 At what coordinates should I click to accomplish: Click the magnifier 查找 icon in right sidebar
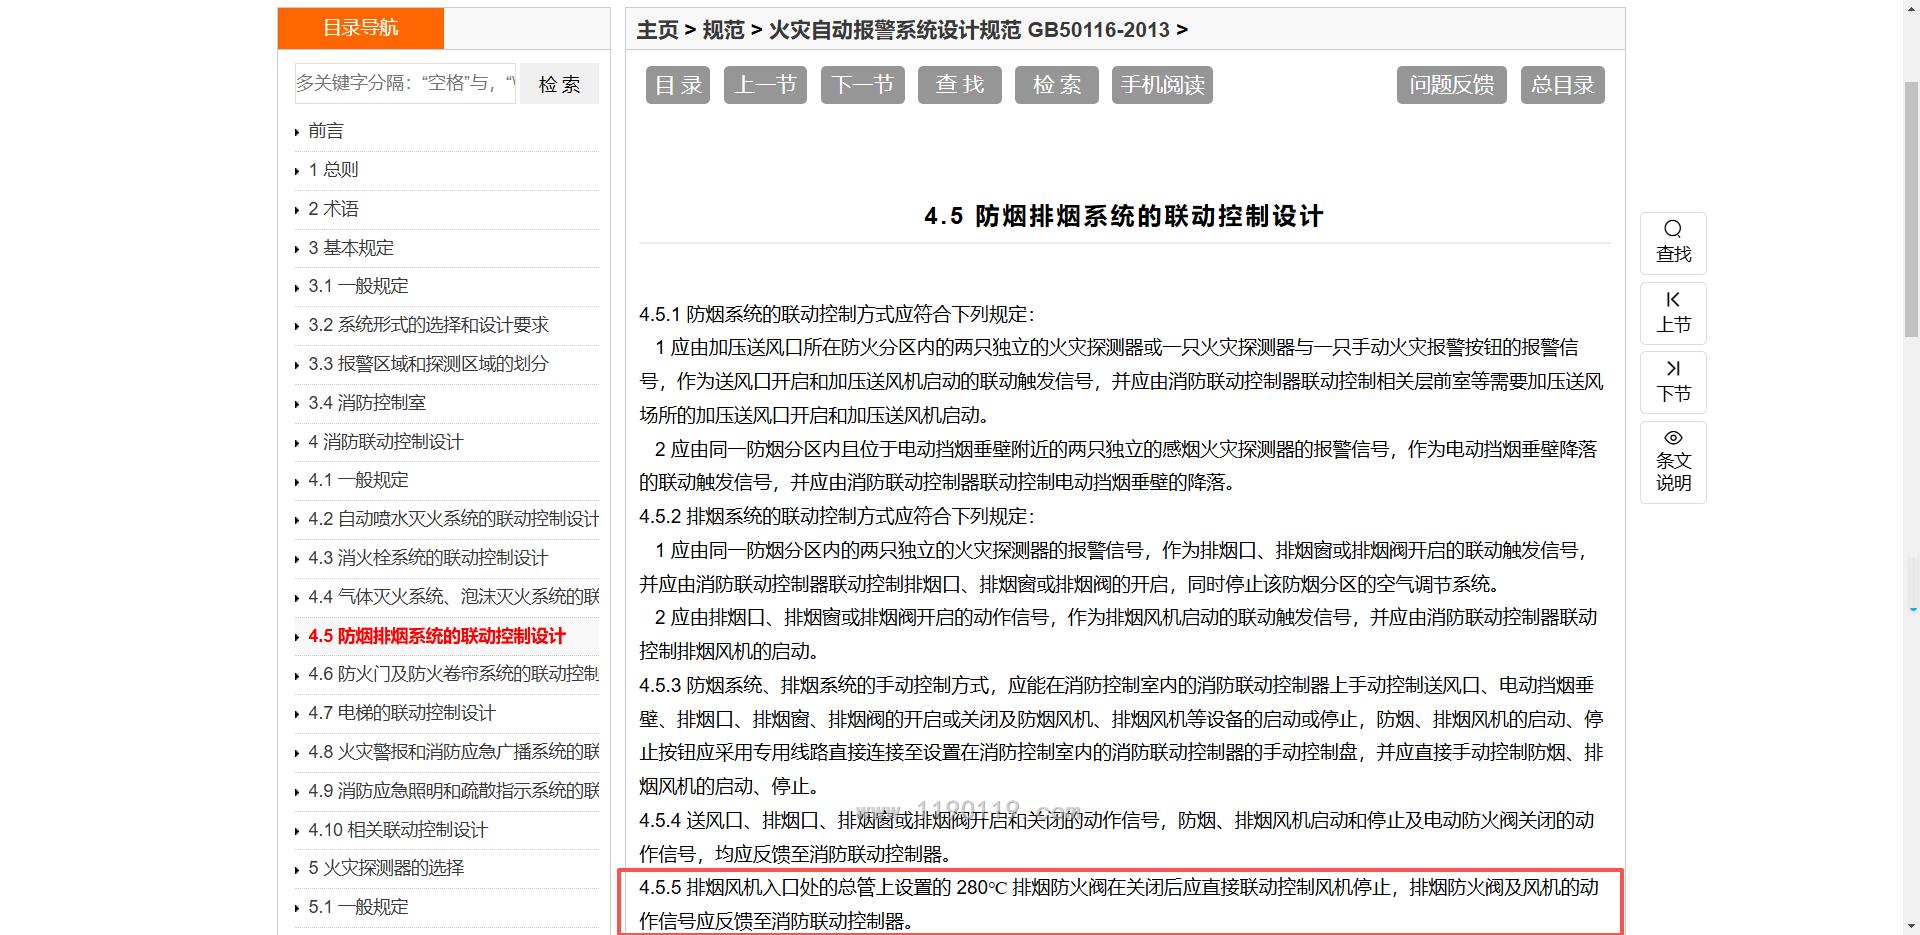[x=1672, y=230]
